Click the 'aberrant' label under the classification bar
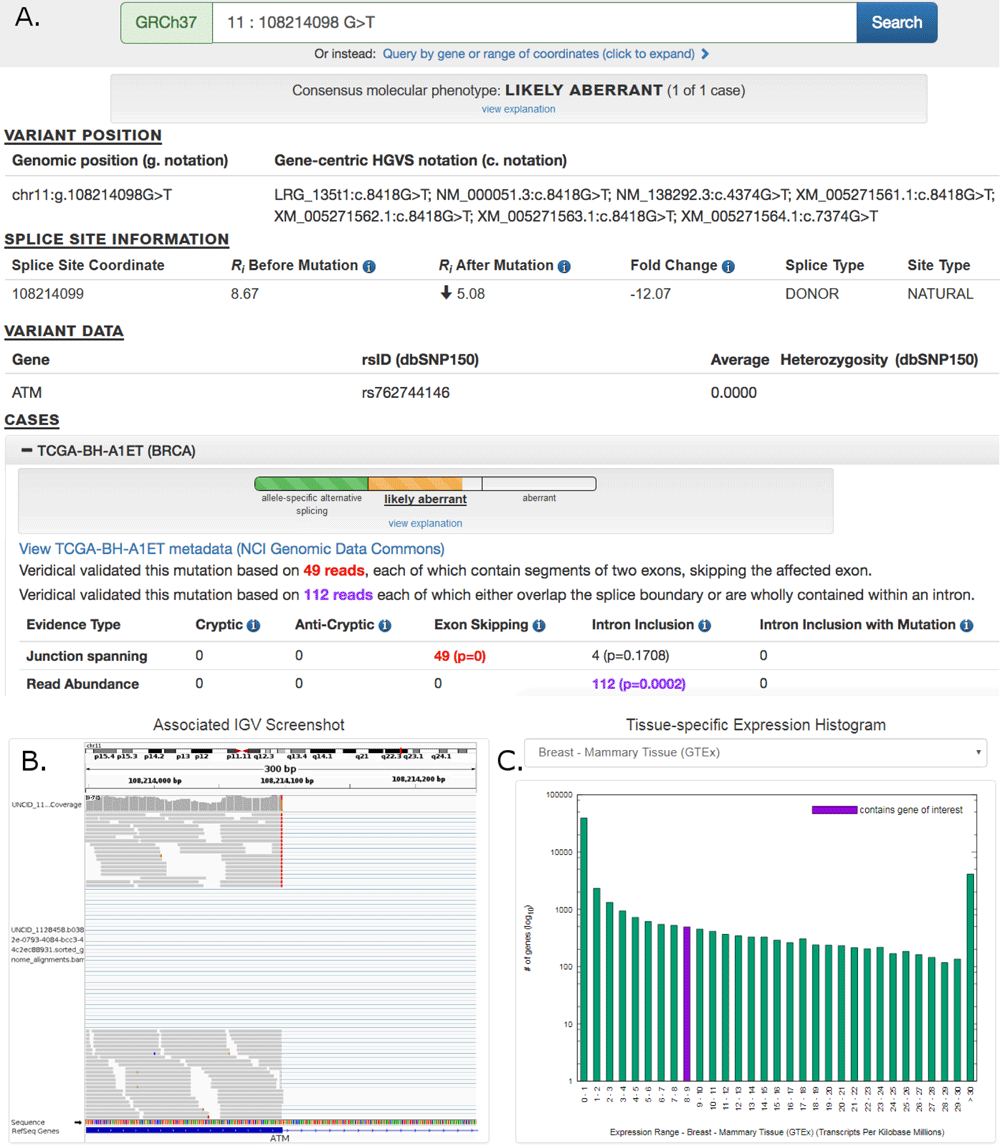 click(539, 498)
